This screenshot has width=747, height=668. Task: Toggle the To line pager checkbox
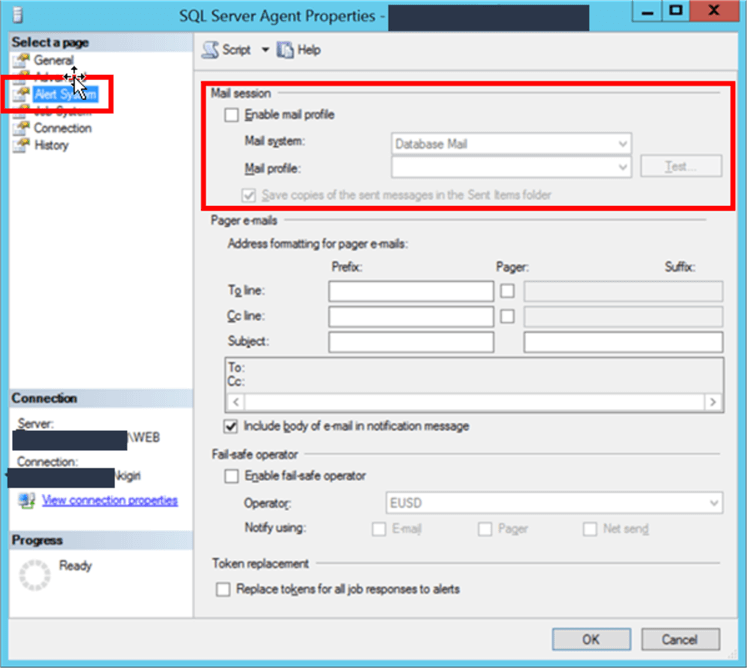(x=508, y=291)
